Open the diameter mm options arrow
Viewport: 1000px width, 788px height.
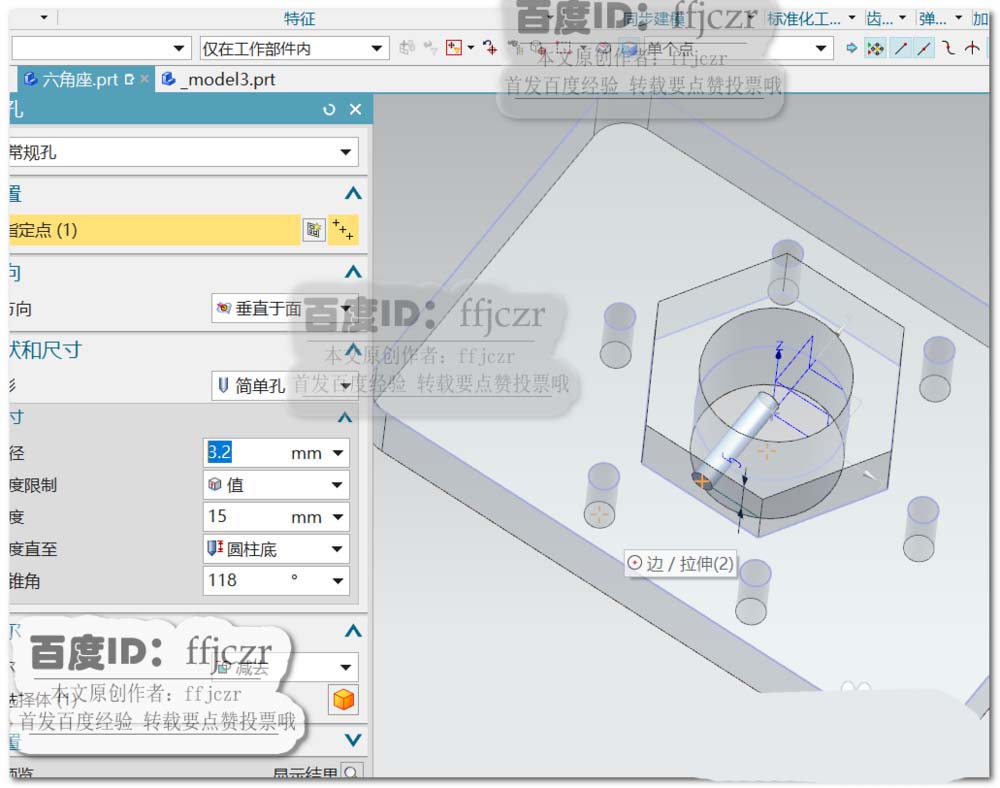pyautogui.click(x=338, y=453)
